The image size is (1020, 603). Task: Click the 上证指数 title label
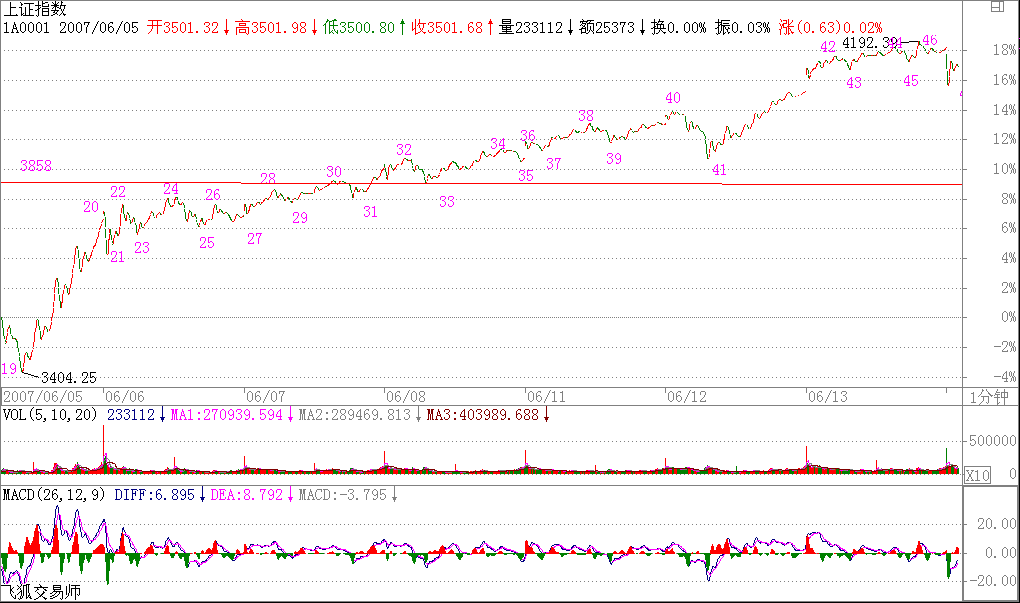click(35, 9)
